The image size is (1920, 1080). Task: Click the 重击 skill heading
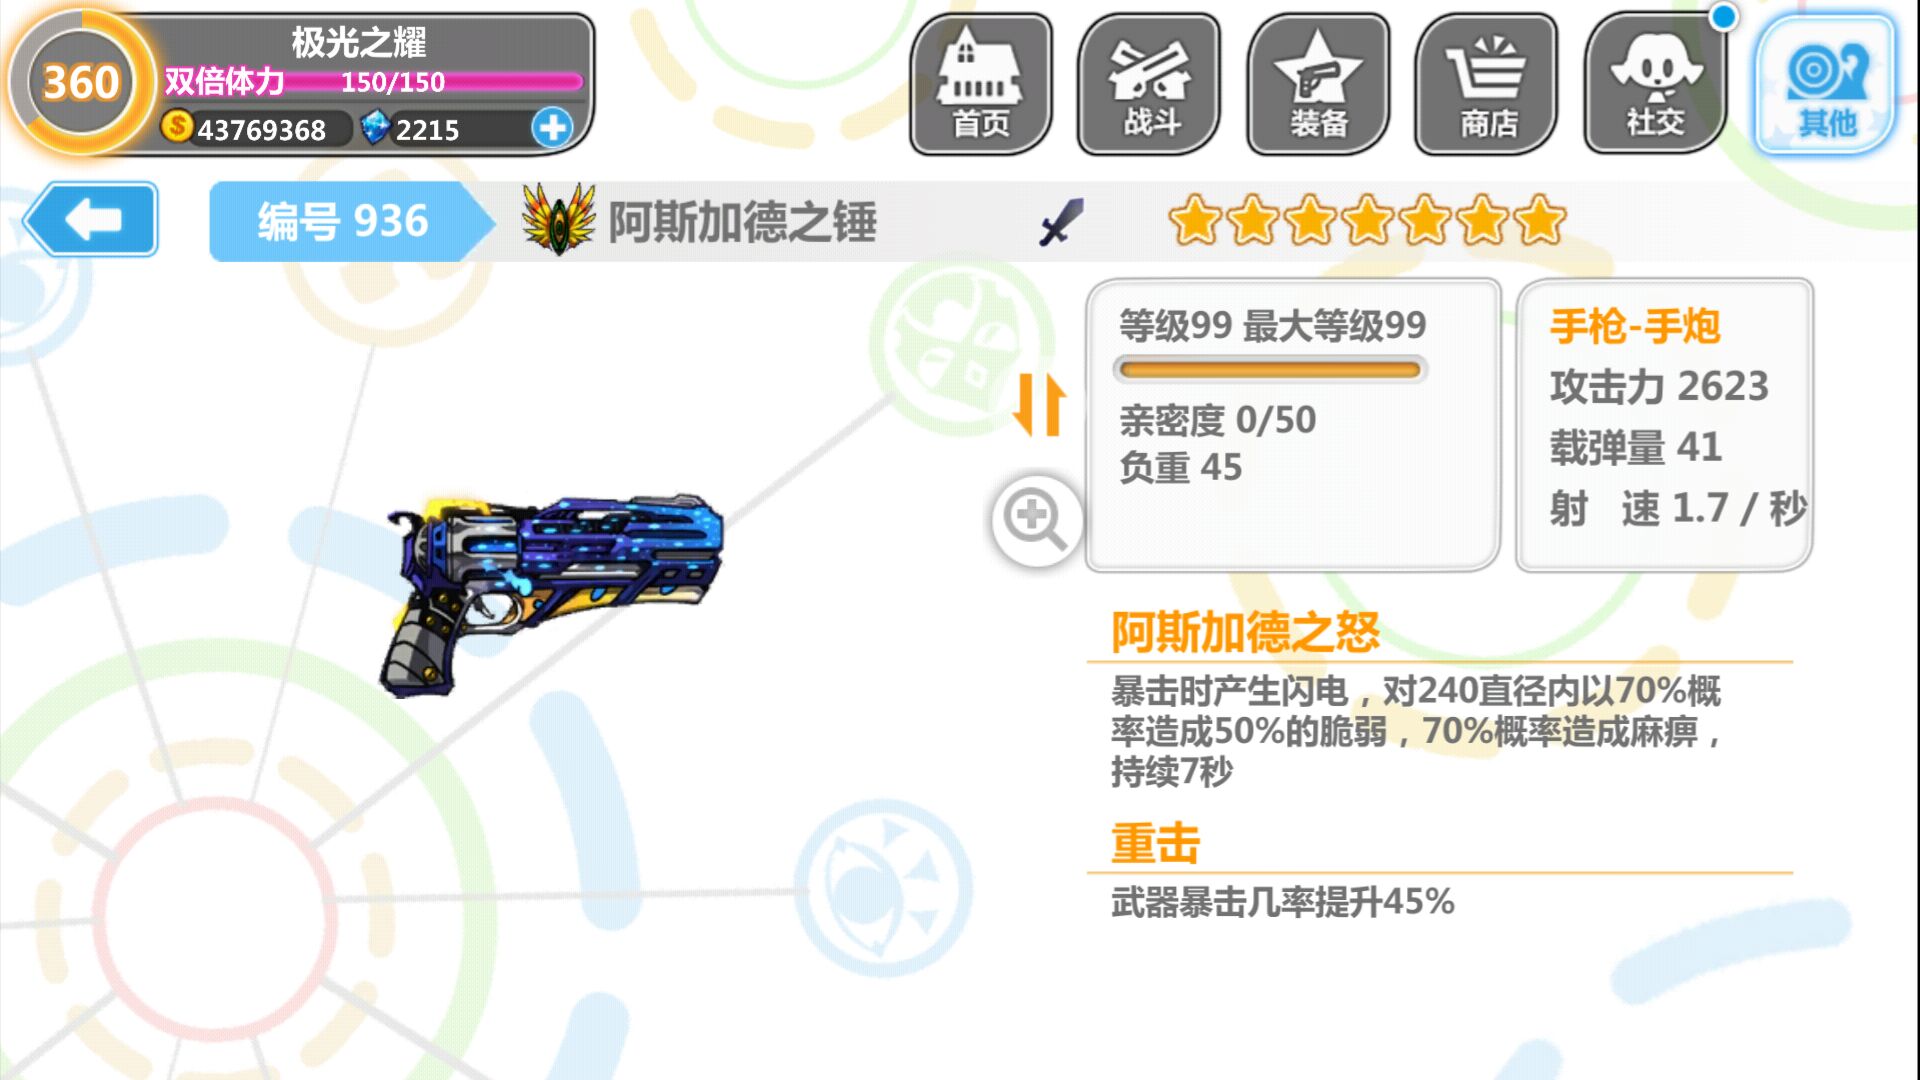pos(1155,843)
